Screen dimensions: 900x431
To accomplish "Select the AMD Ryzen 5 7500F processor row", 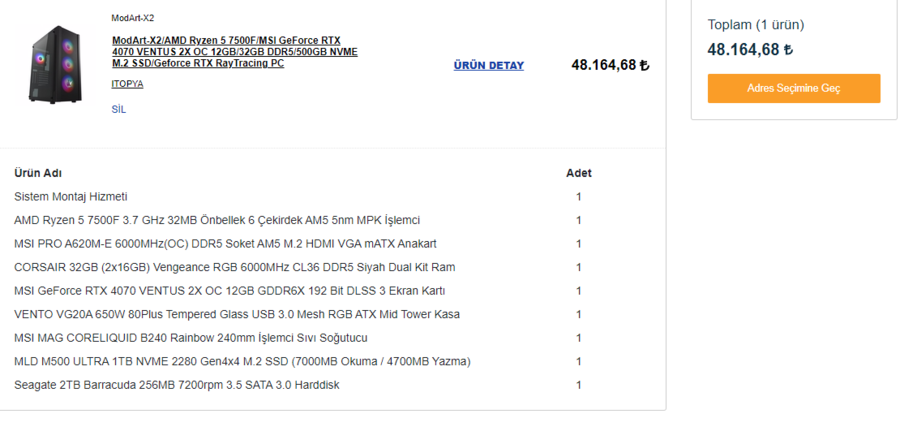I will click(217, 220).
